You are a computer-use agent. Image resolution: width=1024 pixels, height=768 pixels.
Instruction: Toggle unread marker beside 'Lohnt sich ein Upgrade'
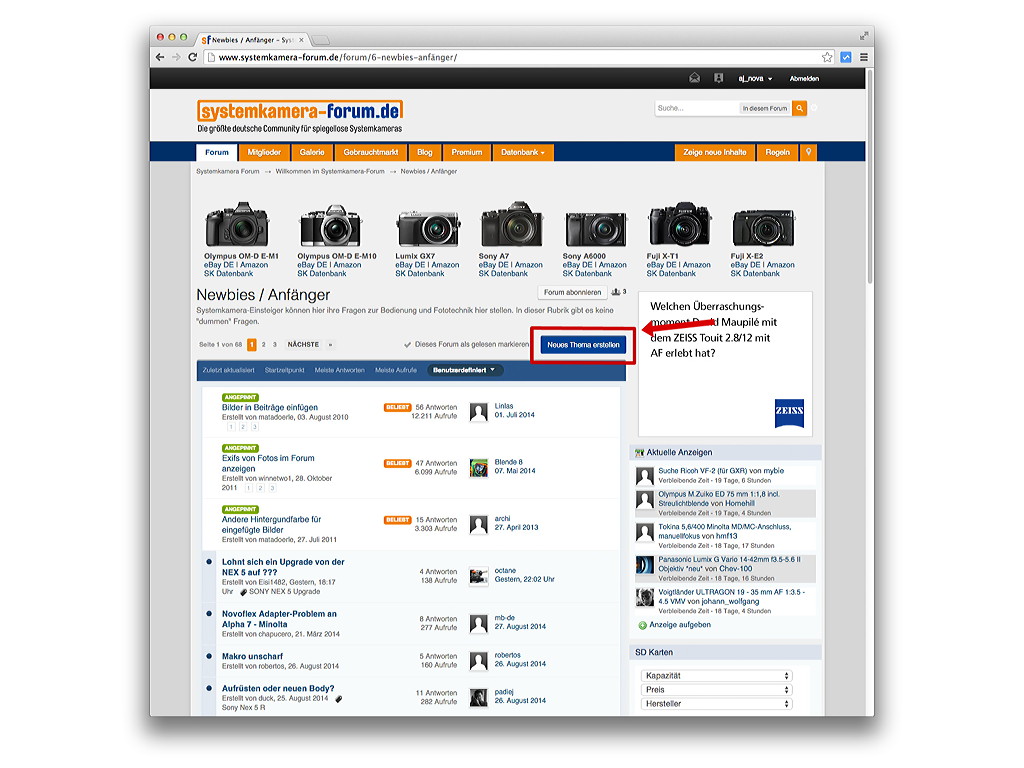pyautogui.click(x=209, y=562)
